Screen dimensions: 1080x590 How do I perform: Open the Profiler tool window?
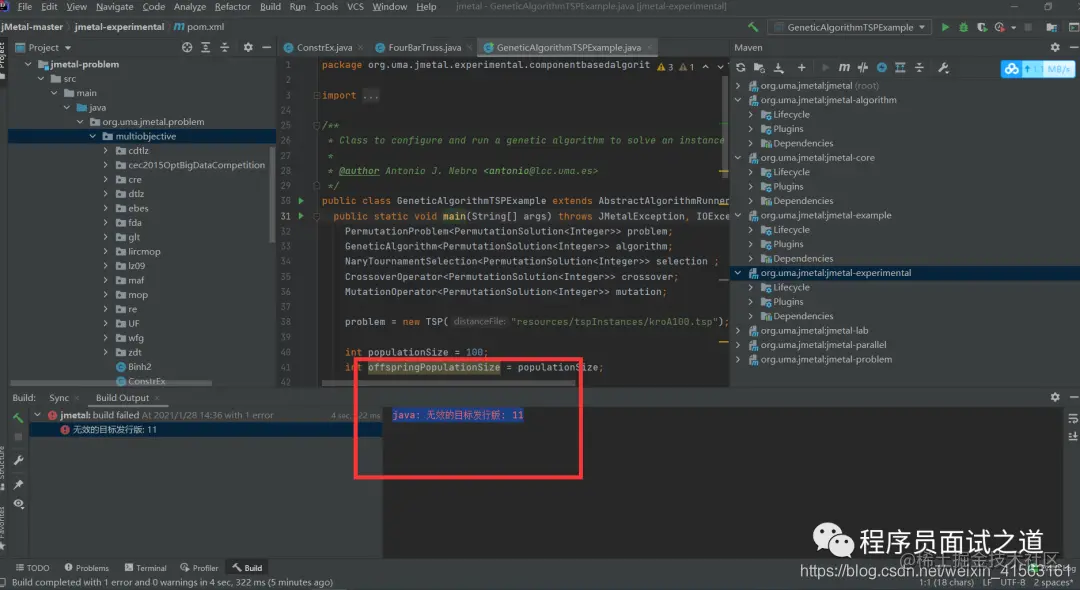pyautogui.click(x=199, y=568)
